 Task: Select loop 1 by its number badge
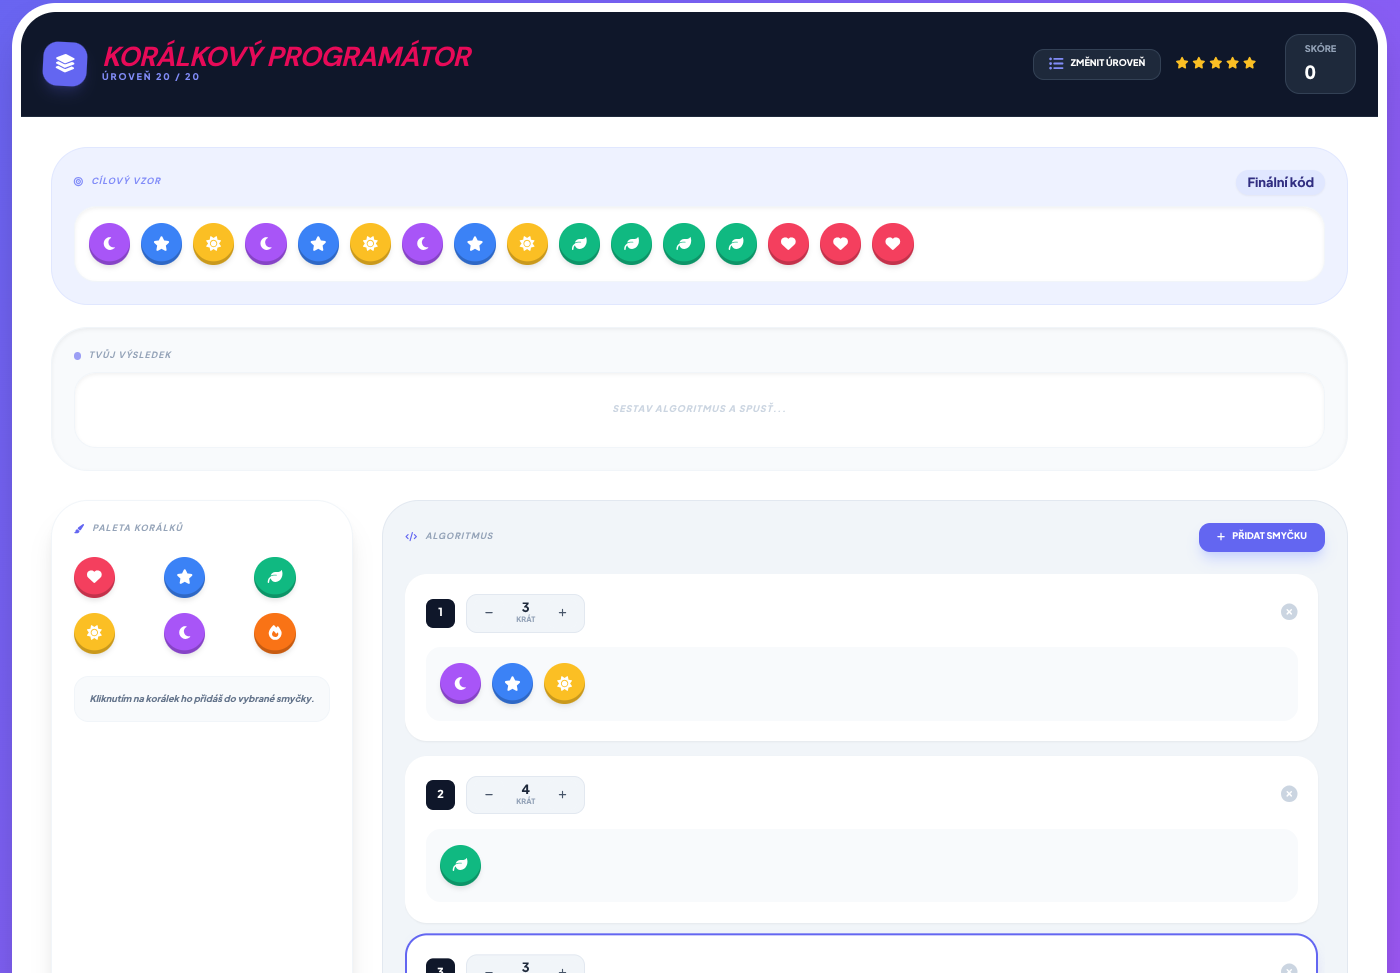coord(441,613)
